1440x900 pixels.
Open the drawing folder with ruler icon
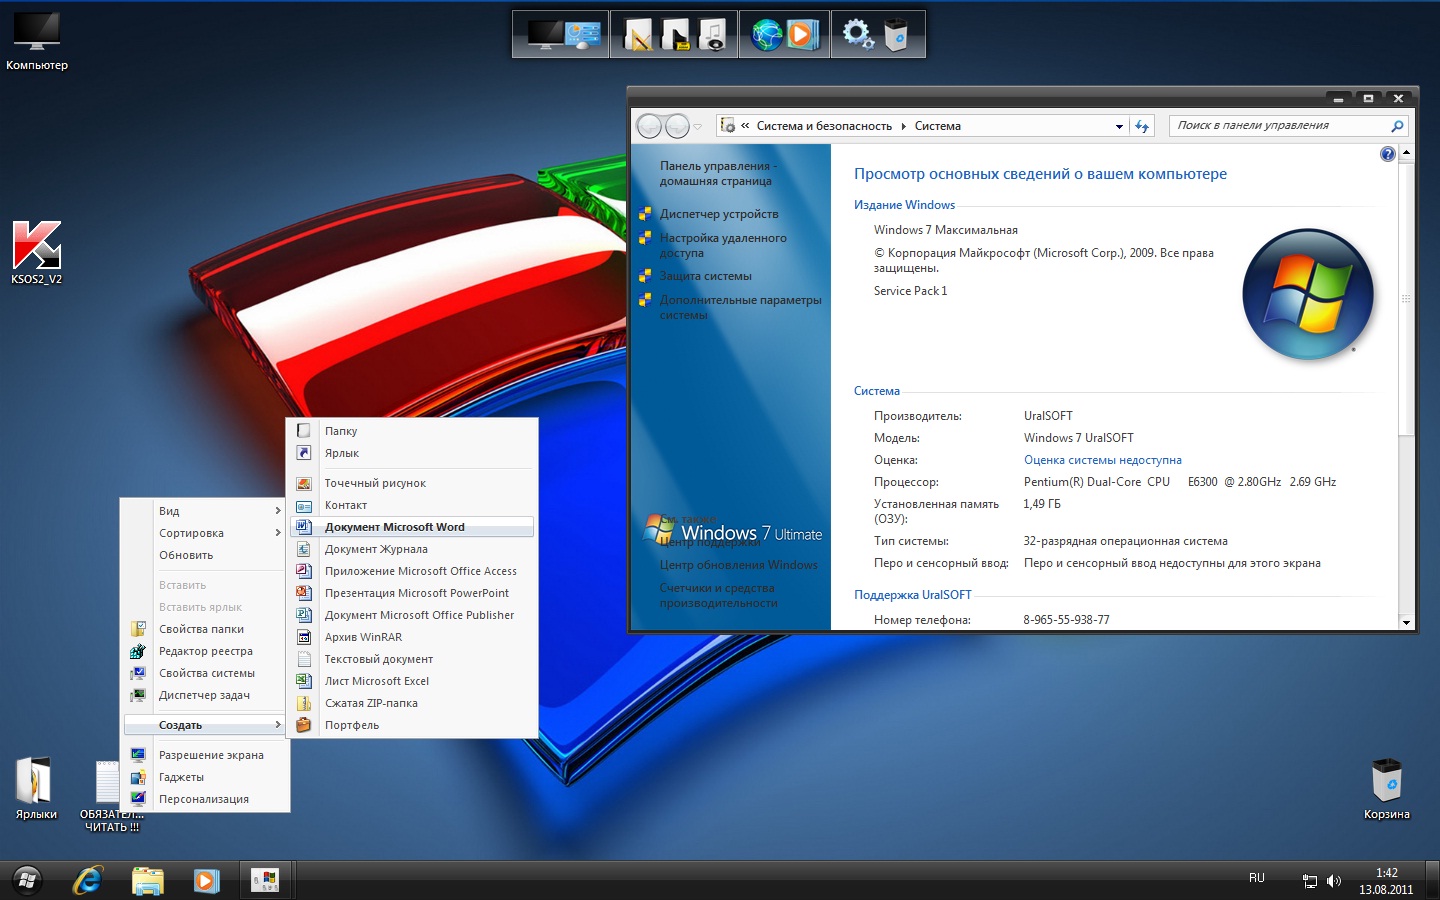[638, 35]
